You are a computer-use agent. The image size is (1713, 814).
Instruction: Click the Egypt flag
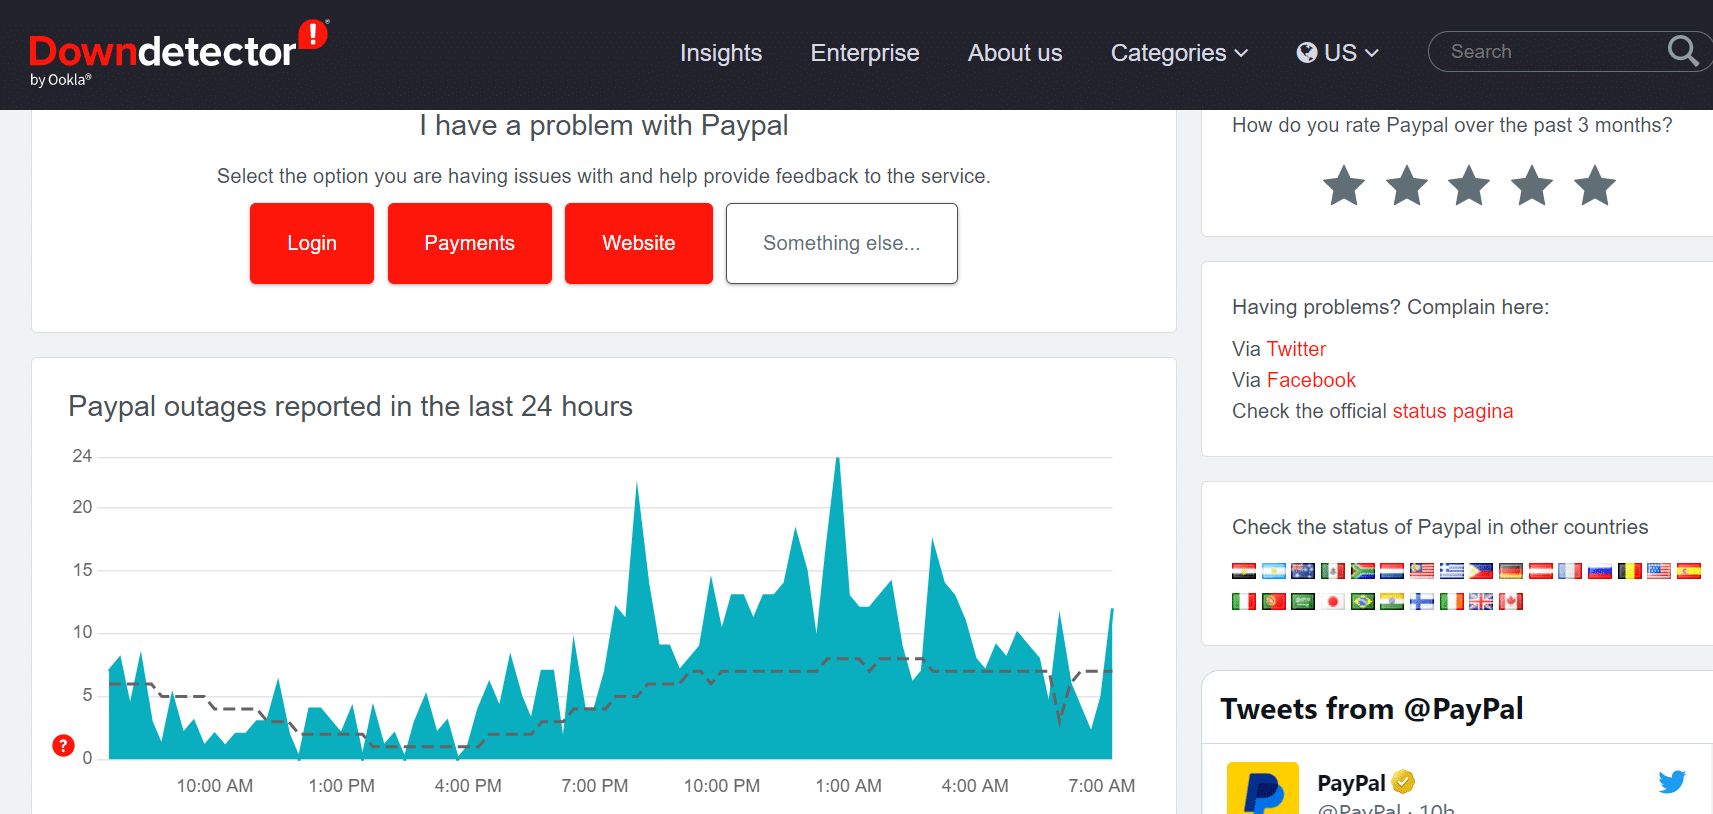(x=1244, y=571)
